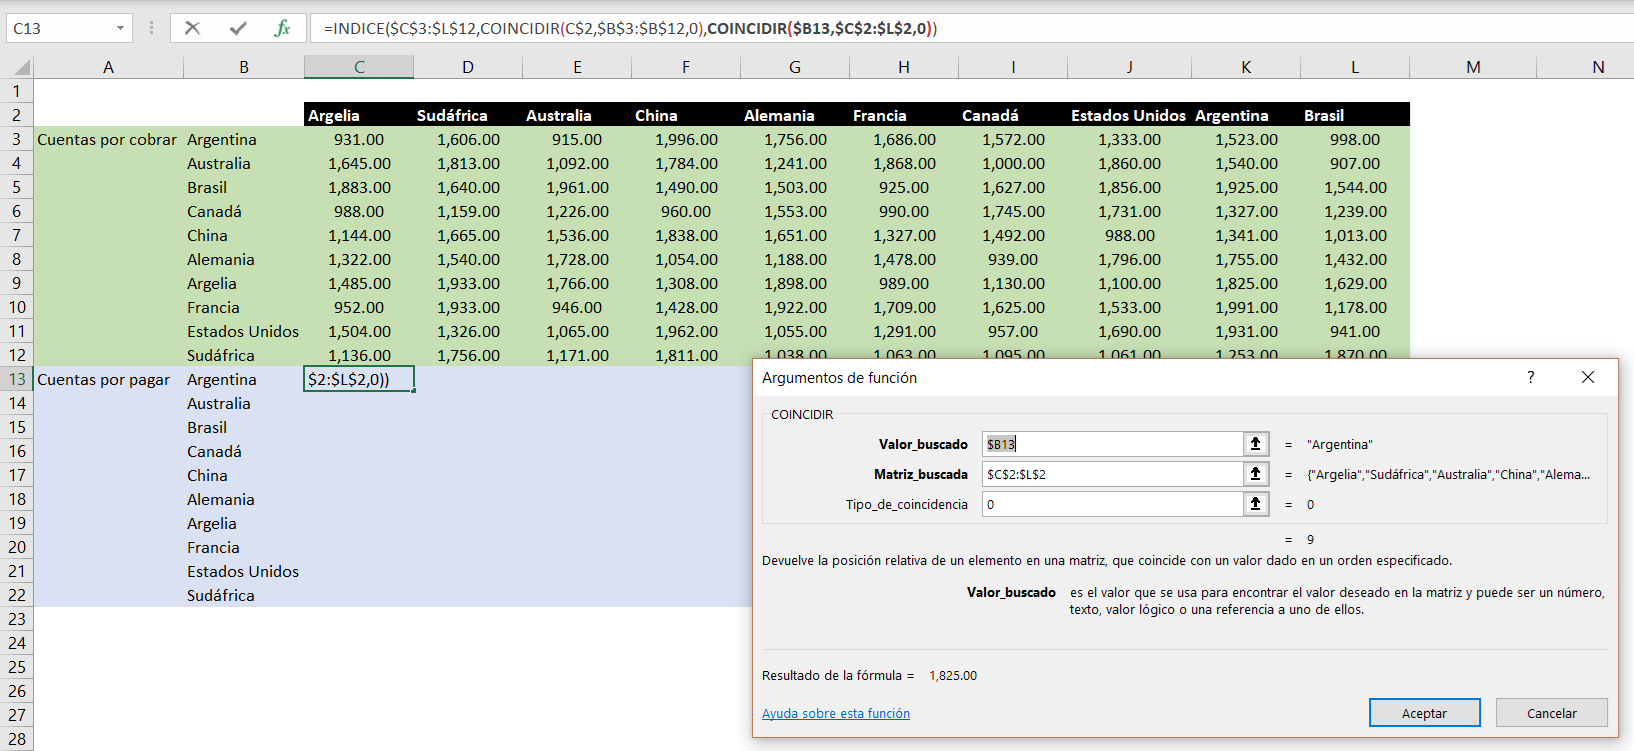Click the dialog help question mark

click(1530, 377)
